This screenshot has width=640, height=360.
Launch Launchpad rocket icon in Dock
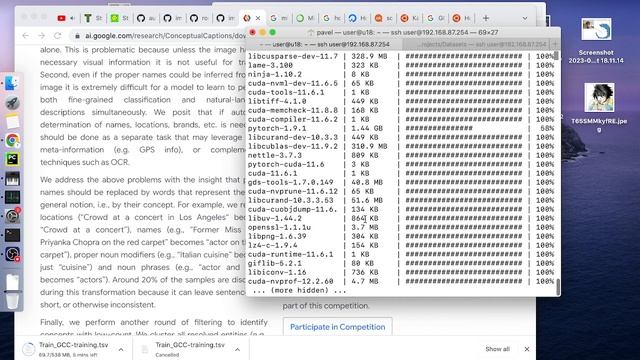12,103
